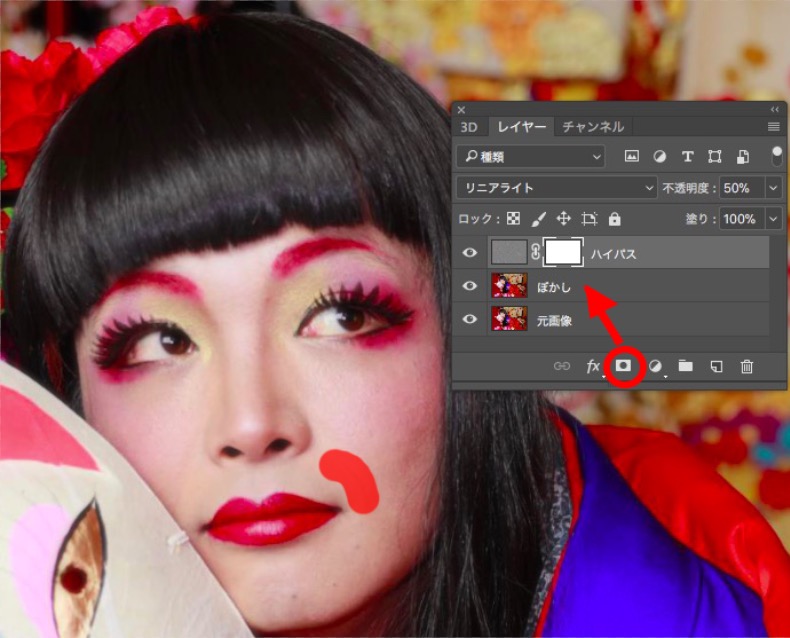The image size is (790, 638).
Task: Click the 50% opacity value field
Action: pyautogui.click(x=743, y=188)
